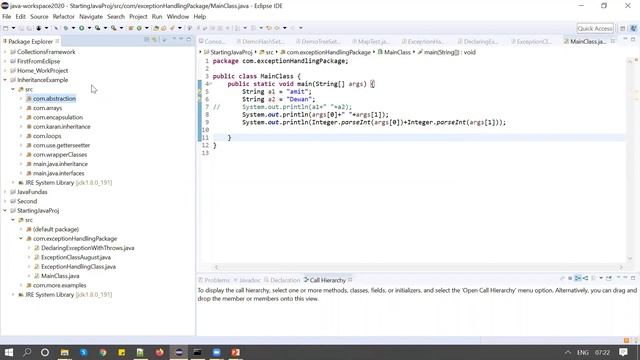This screenshot has width=640, height=360.
Task: Open File Explorer from the taskbar
Action: click(64, 352)
